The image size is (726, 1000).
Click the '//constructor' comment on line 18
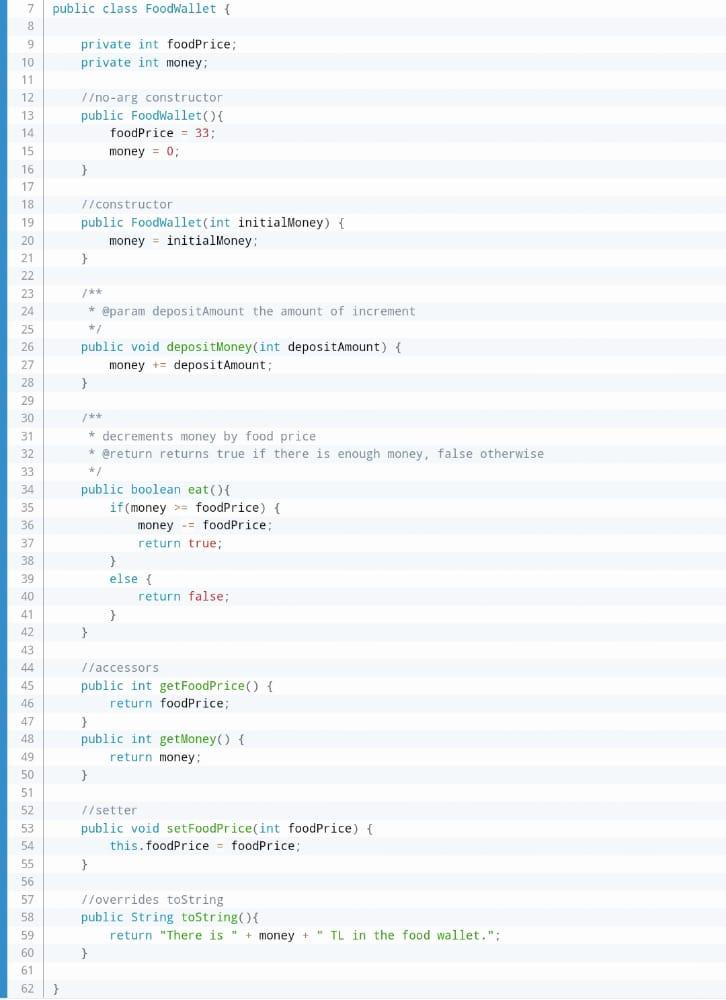pos(126,204)
